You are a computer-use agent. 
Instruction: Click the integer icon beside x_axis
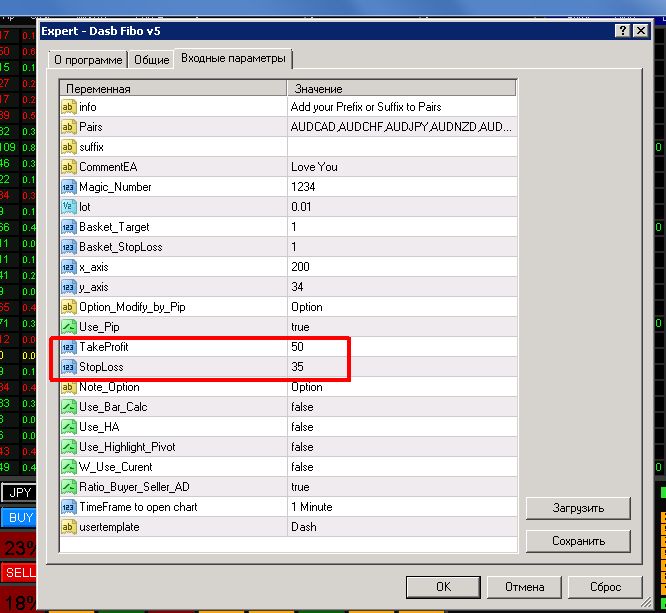click(x=68, y=267)
